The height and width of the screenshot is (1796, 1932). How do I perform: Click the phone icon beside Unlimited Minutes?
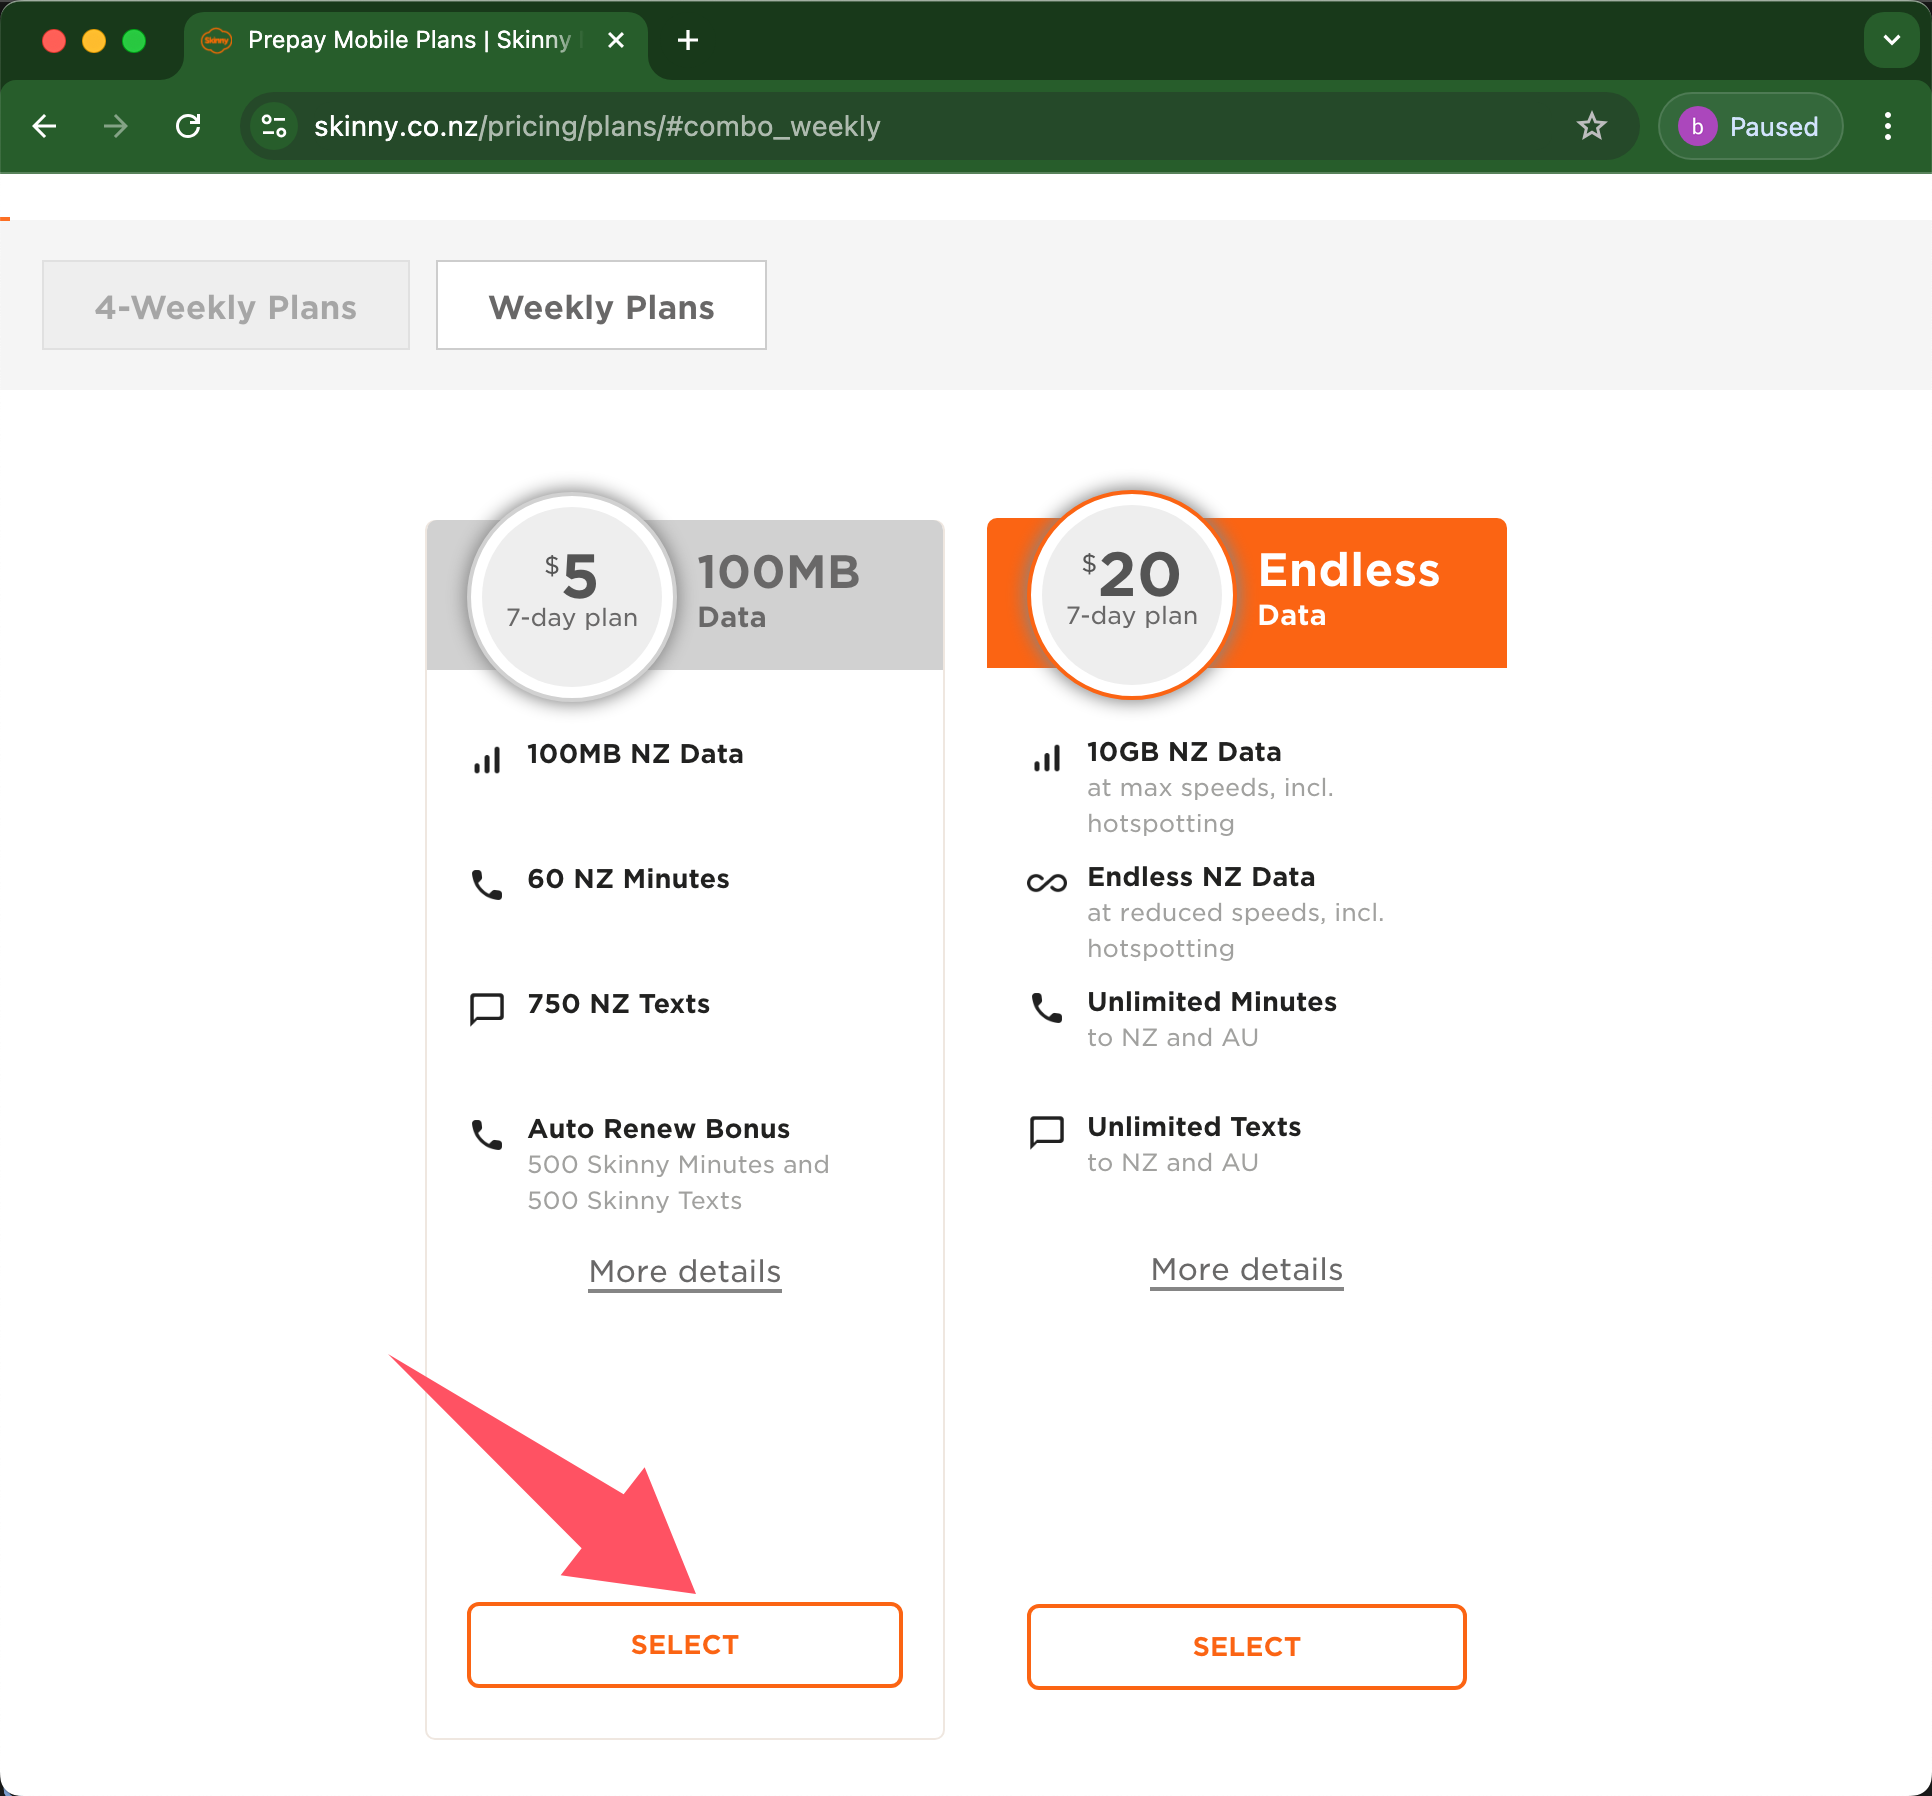[1047, 1008]
